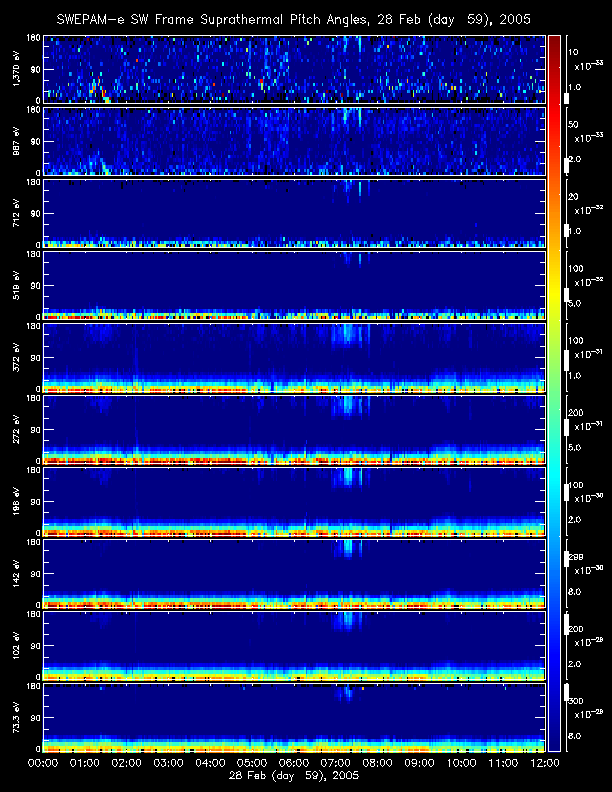Select the "198 eV" panel label
Viewport: 612px width, 792px height.
tap(17, 502)
